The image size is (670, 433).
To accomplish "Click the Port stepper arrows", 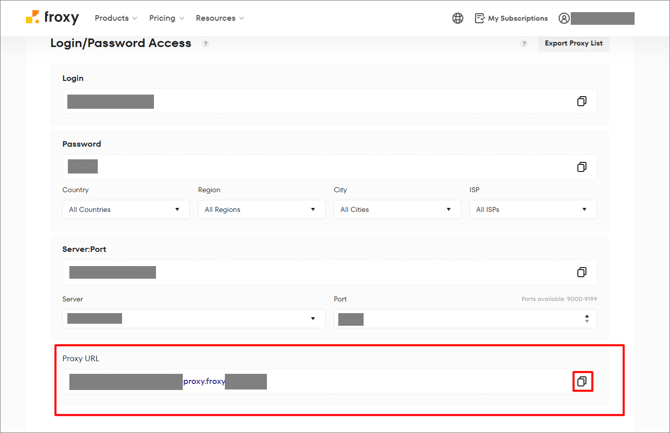I will pyautogui.click(x=587, y=319).
